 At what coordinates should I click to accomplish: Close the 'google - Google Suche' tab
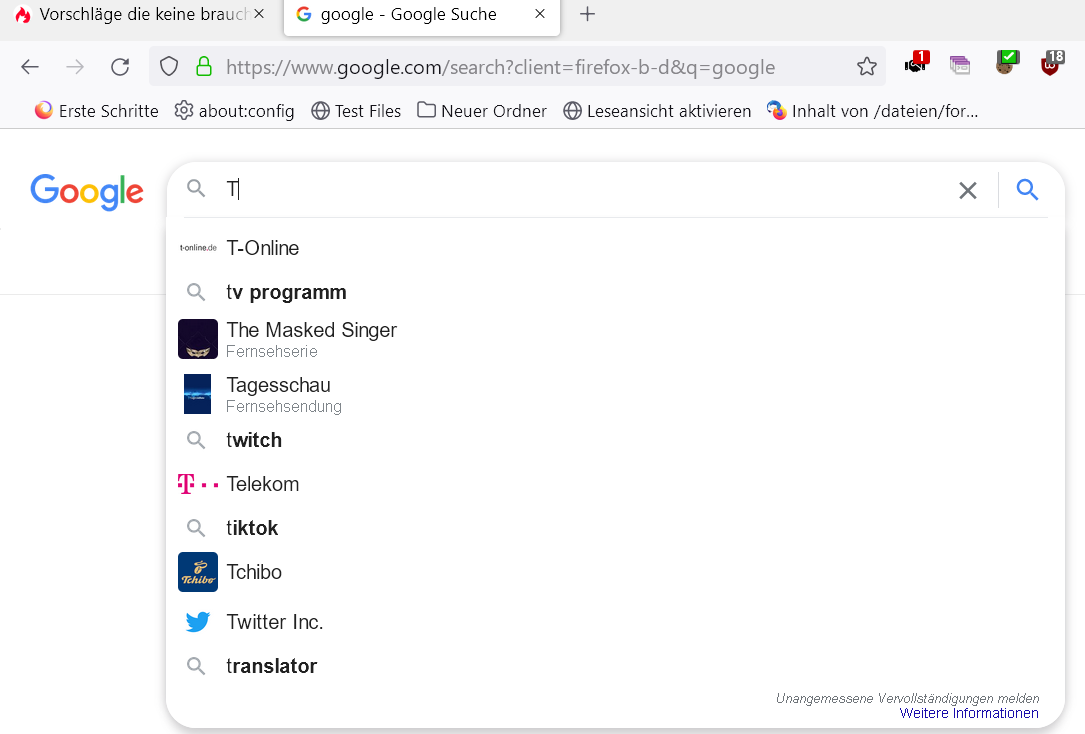click(x=540, y=14)
